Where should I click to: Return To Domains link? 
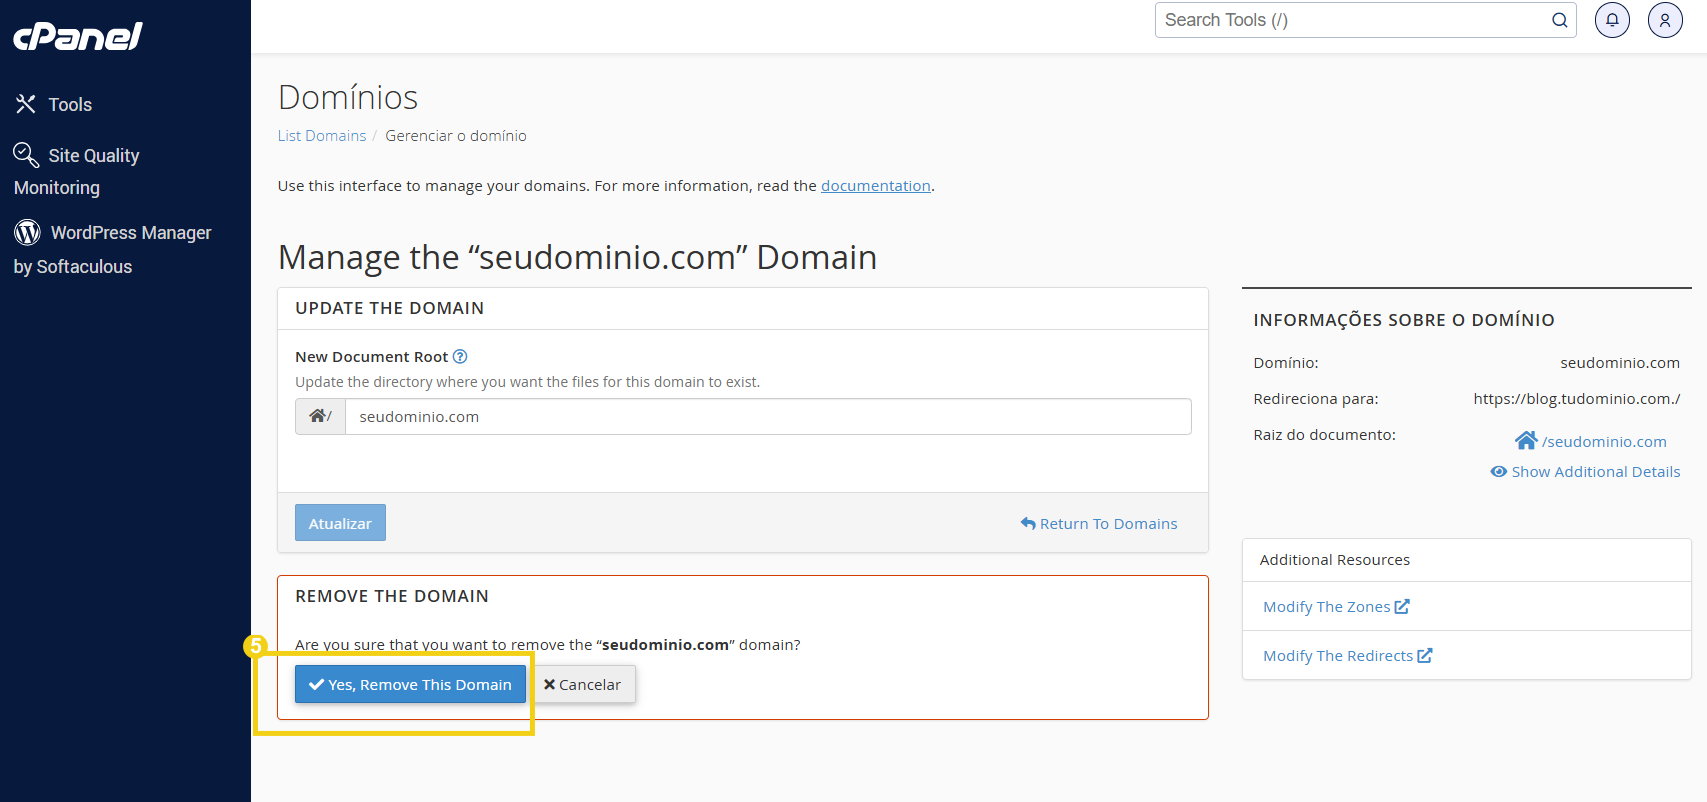[x=1099, y=524]
